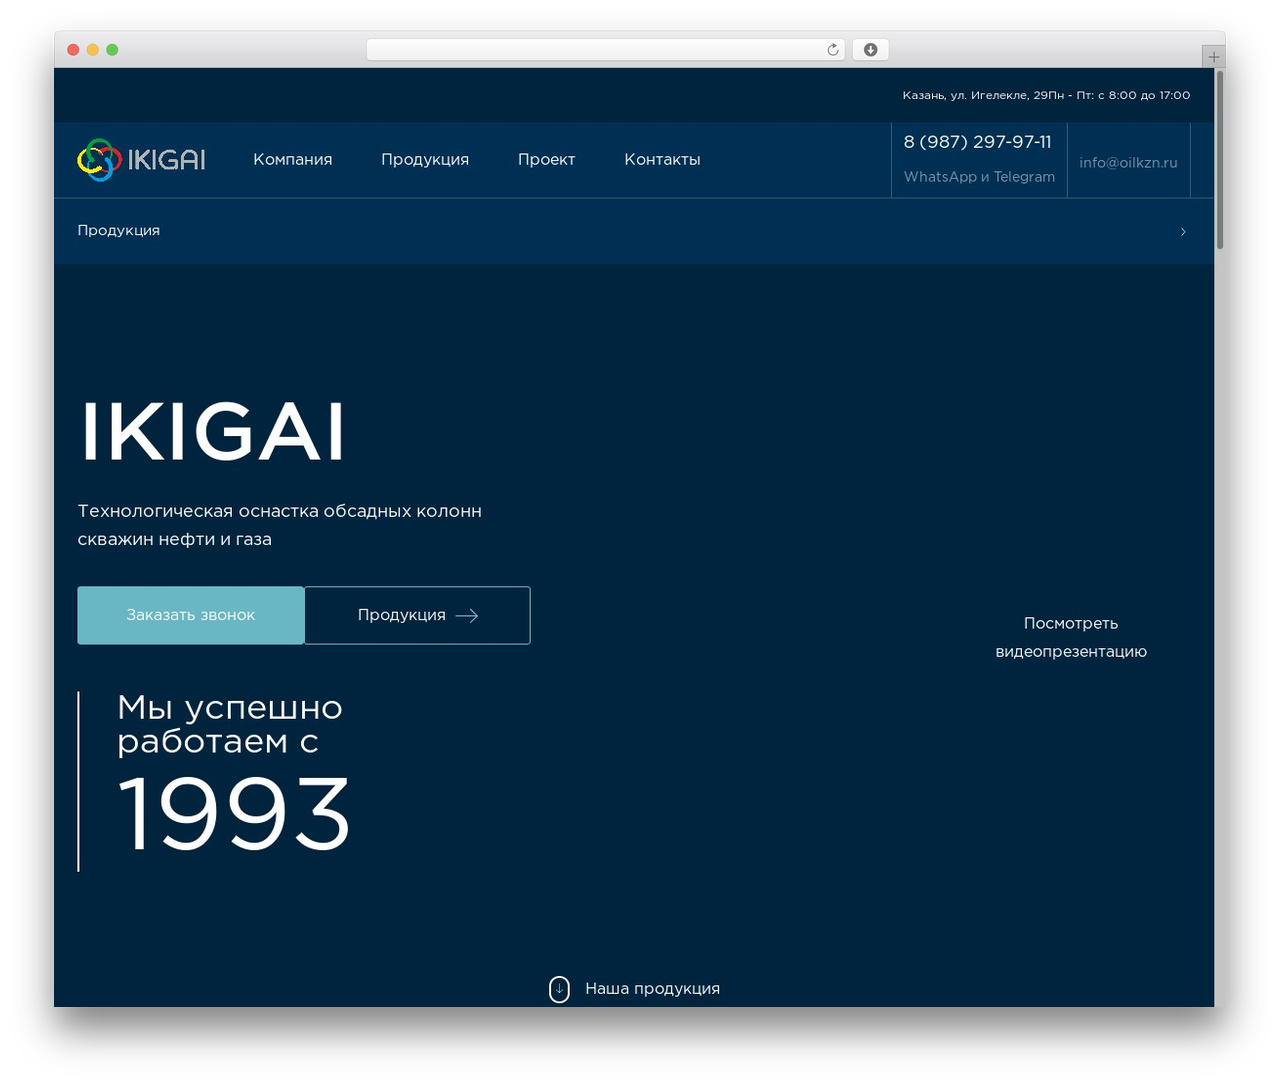This screenshot has width=1280, height=1084.
Task: Call the phone number 8 (987) 297-97-11
Action: 978,142
